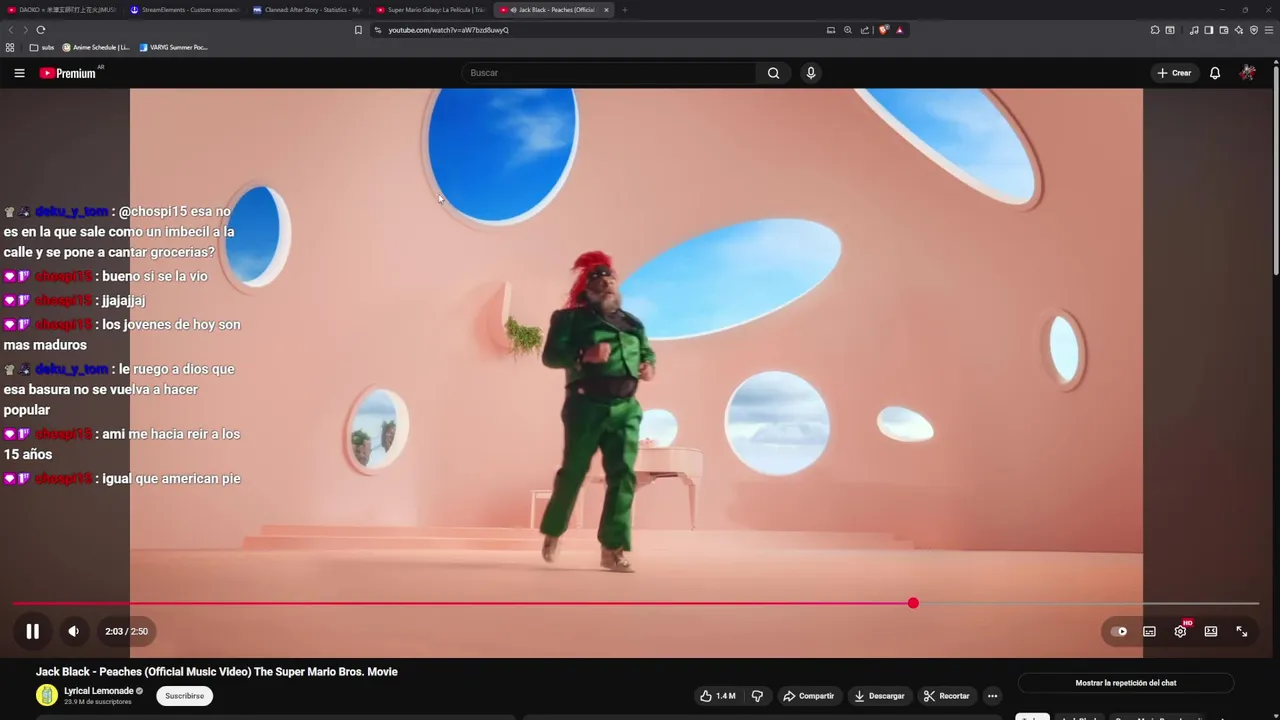Switch to the Super Mario Galaxy tab

[430, 10]
